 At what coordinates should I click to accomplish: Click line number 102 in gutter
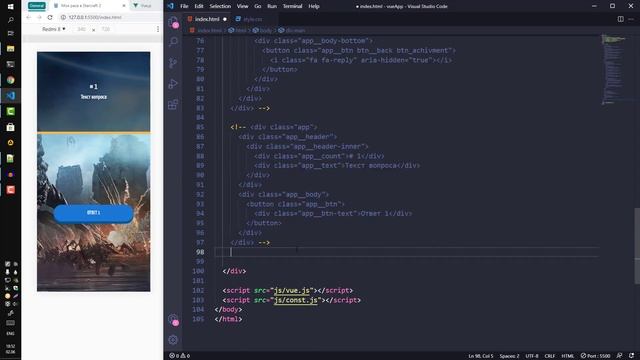198,291
